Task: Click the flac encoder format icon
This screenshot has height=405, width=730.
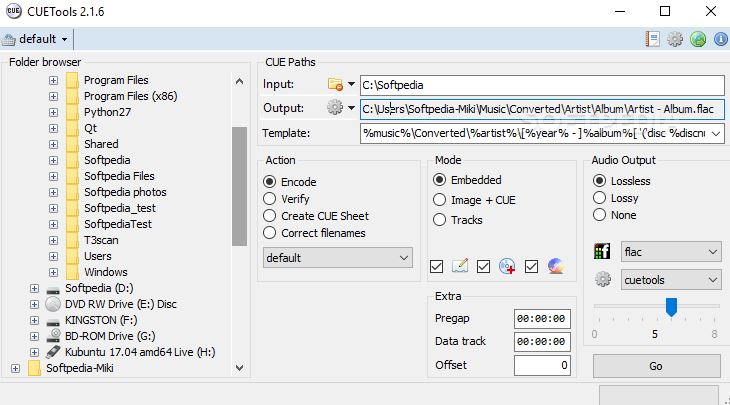Action: tap(602, 251)
